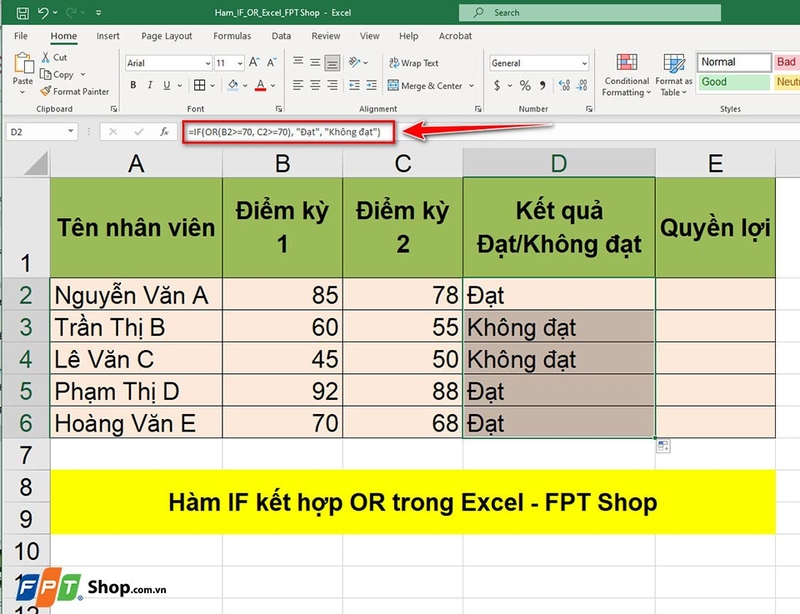Click the formula bar text
The height and width of the screenshot is (614, 800).
pyautogui.click(x=285, y=132)
